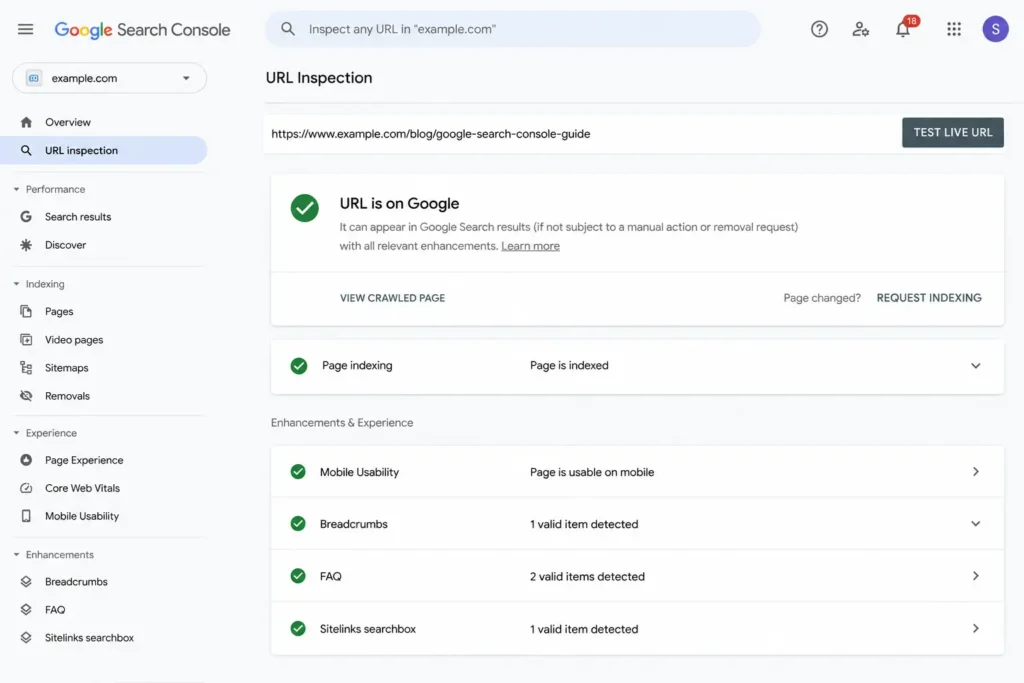1024x683 pixels.
Task: Click the Removals crossed-eye icon
Action: coord(26,396)
